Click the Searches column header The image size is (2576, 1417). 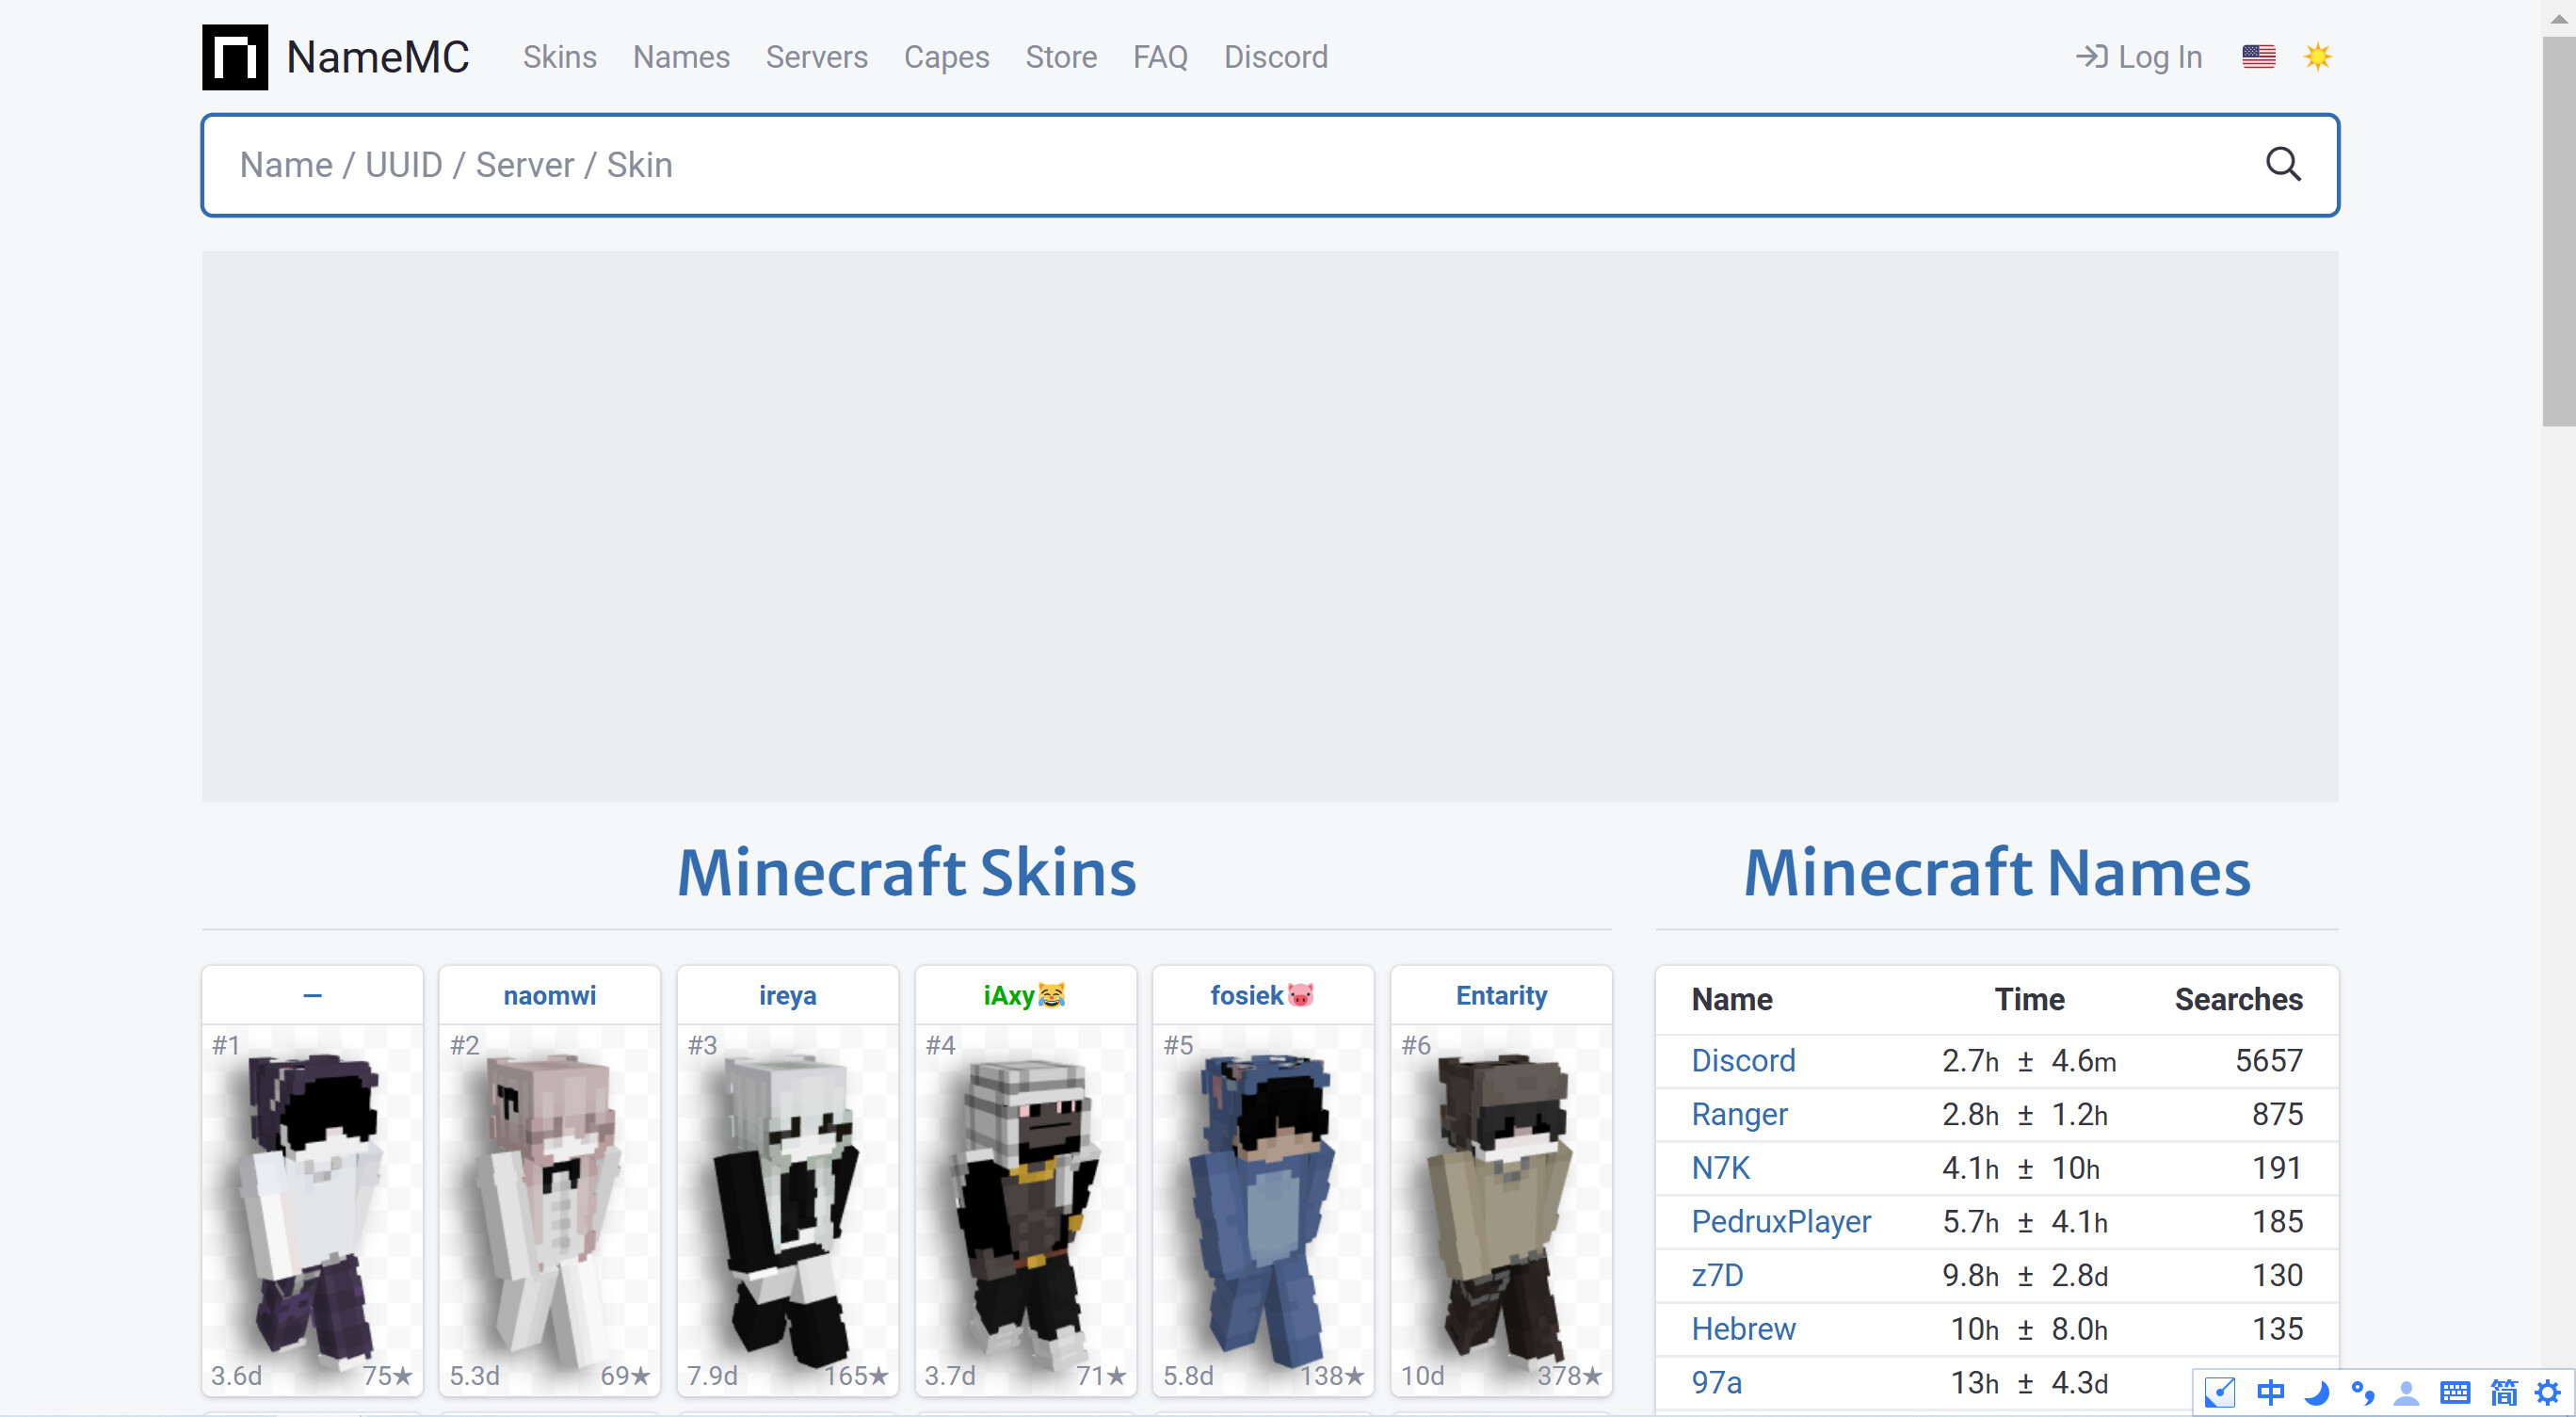point(2238,999)
